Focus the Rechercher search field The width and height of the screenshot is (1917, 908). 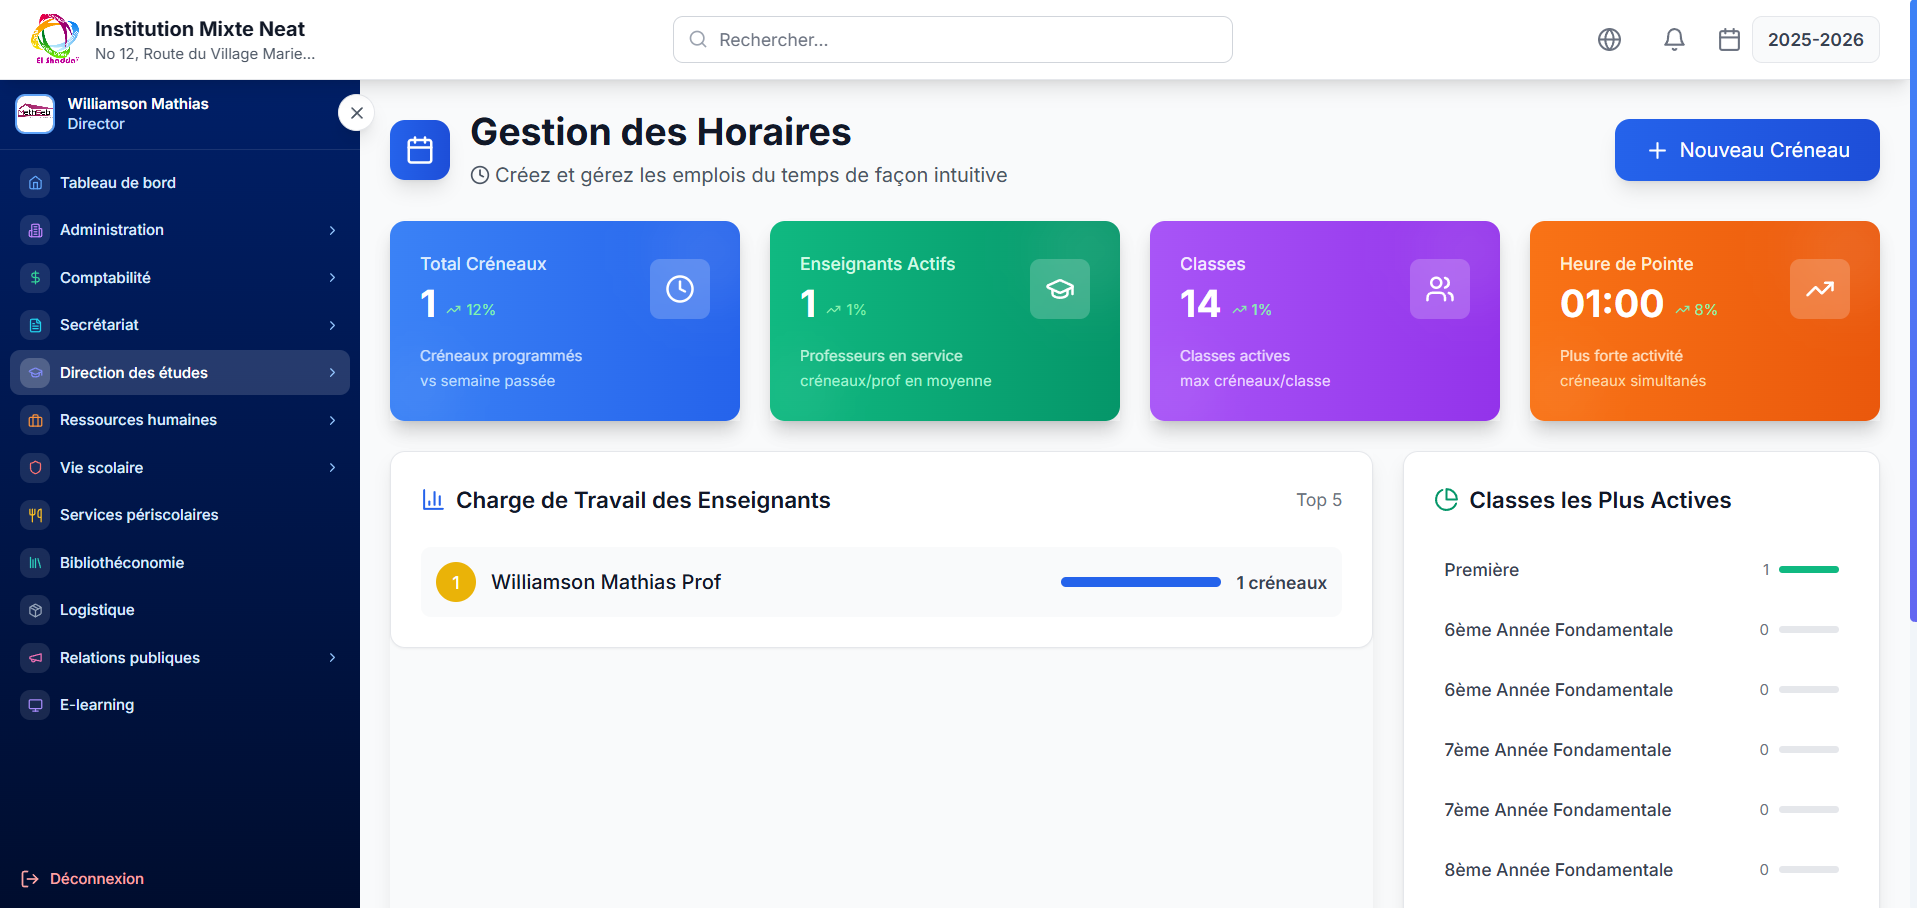[952, 39]
